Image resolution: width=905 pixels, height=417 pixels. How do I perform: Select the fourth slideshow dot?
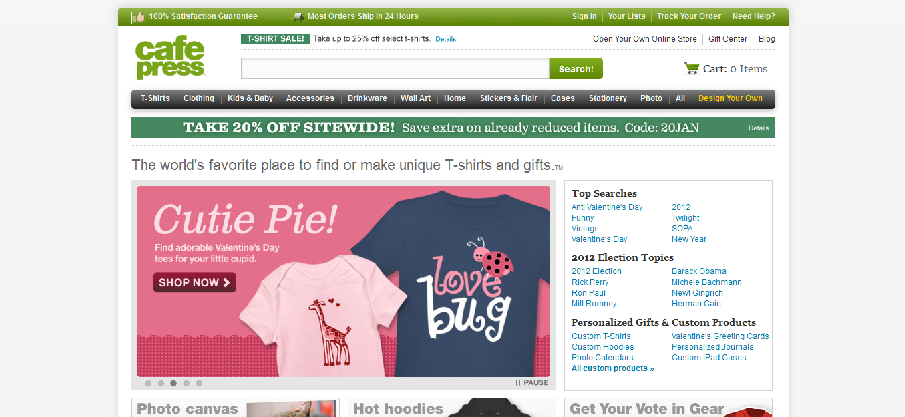tap(186, 383)
